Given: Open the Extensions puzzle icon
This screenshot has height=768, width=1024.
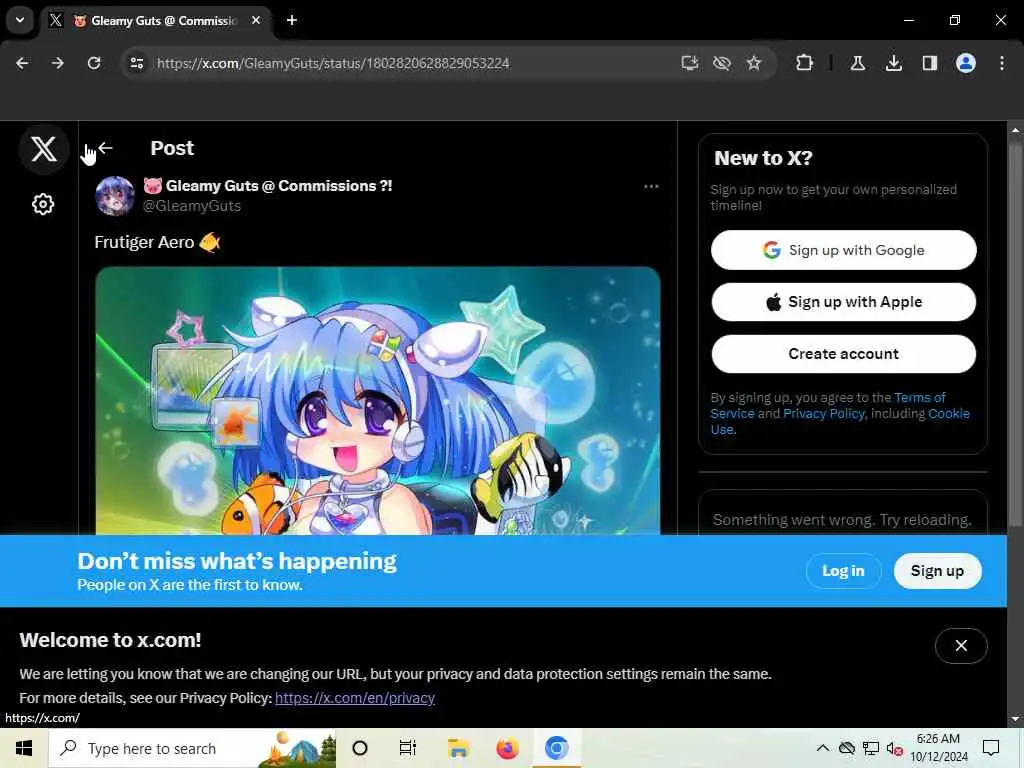Looking at the screenshot, I should click(x=805, y=63).
